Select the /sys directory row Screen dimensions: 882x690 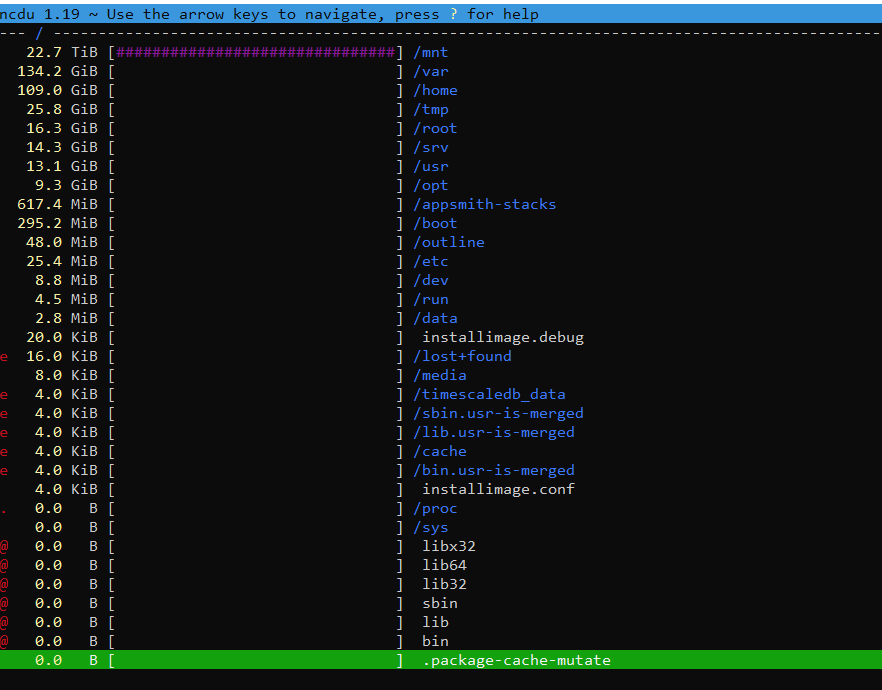(441, 527)
